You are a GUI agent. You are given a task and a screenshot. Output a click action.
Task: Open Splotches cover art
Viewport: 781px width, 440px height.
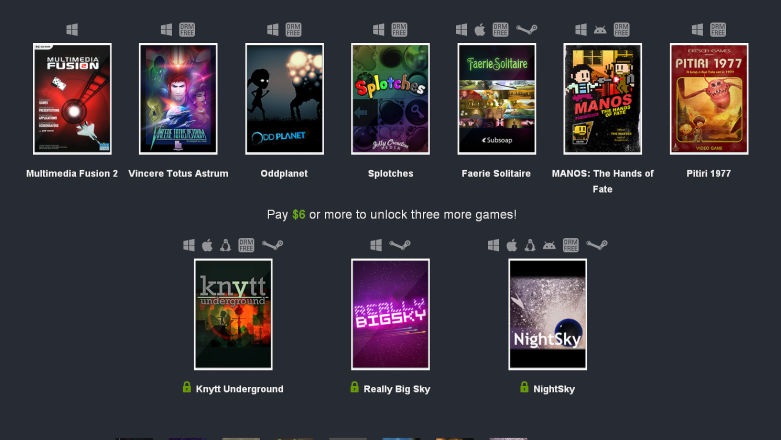390,99
